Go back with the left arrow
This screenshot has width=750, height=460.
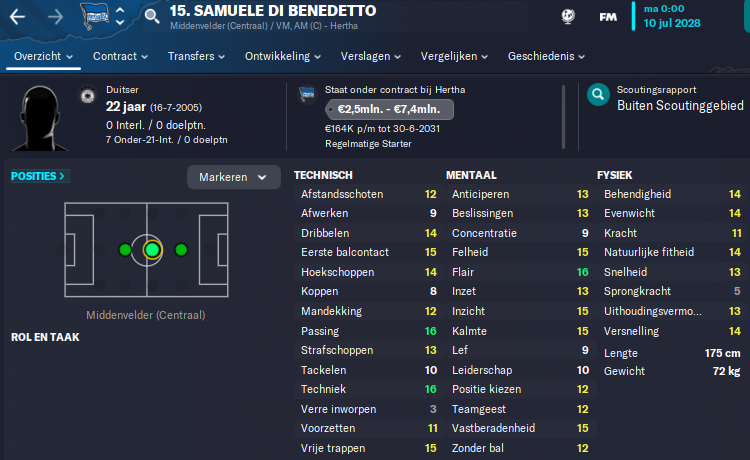pos(17,17)
